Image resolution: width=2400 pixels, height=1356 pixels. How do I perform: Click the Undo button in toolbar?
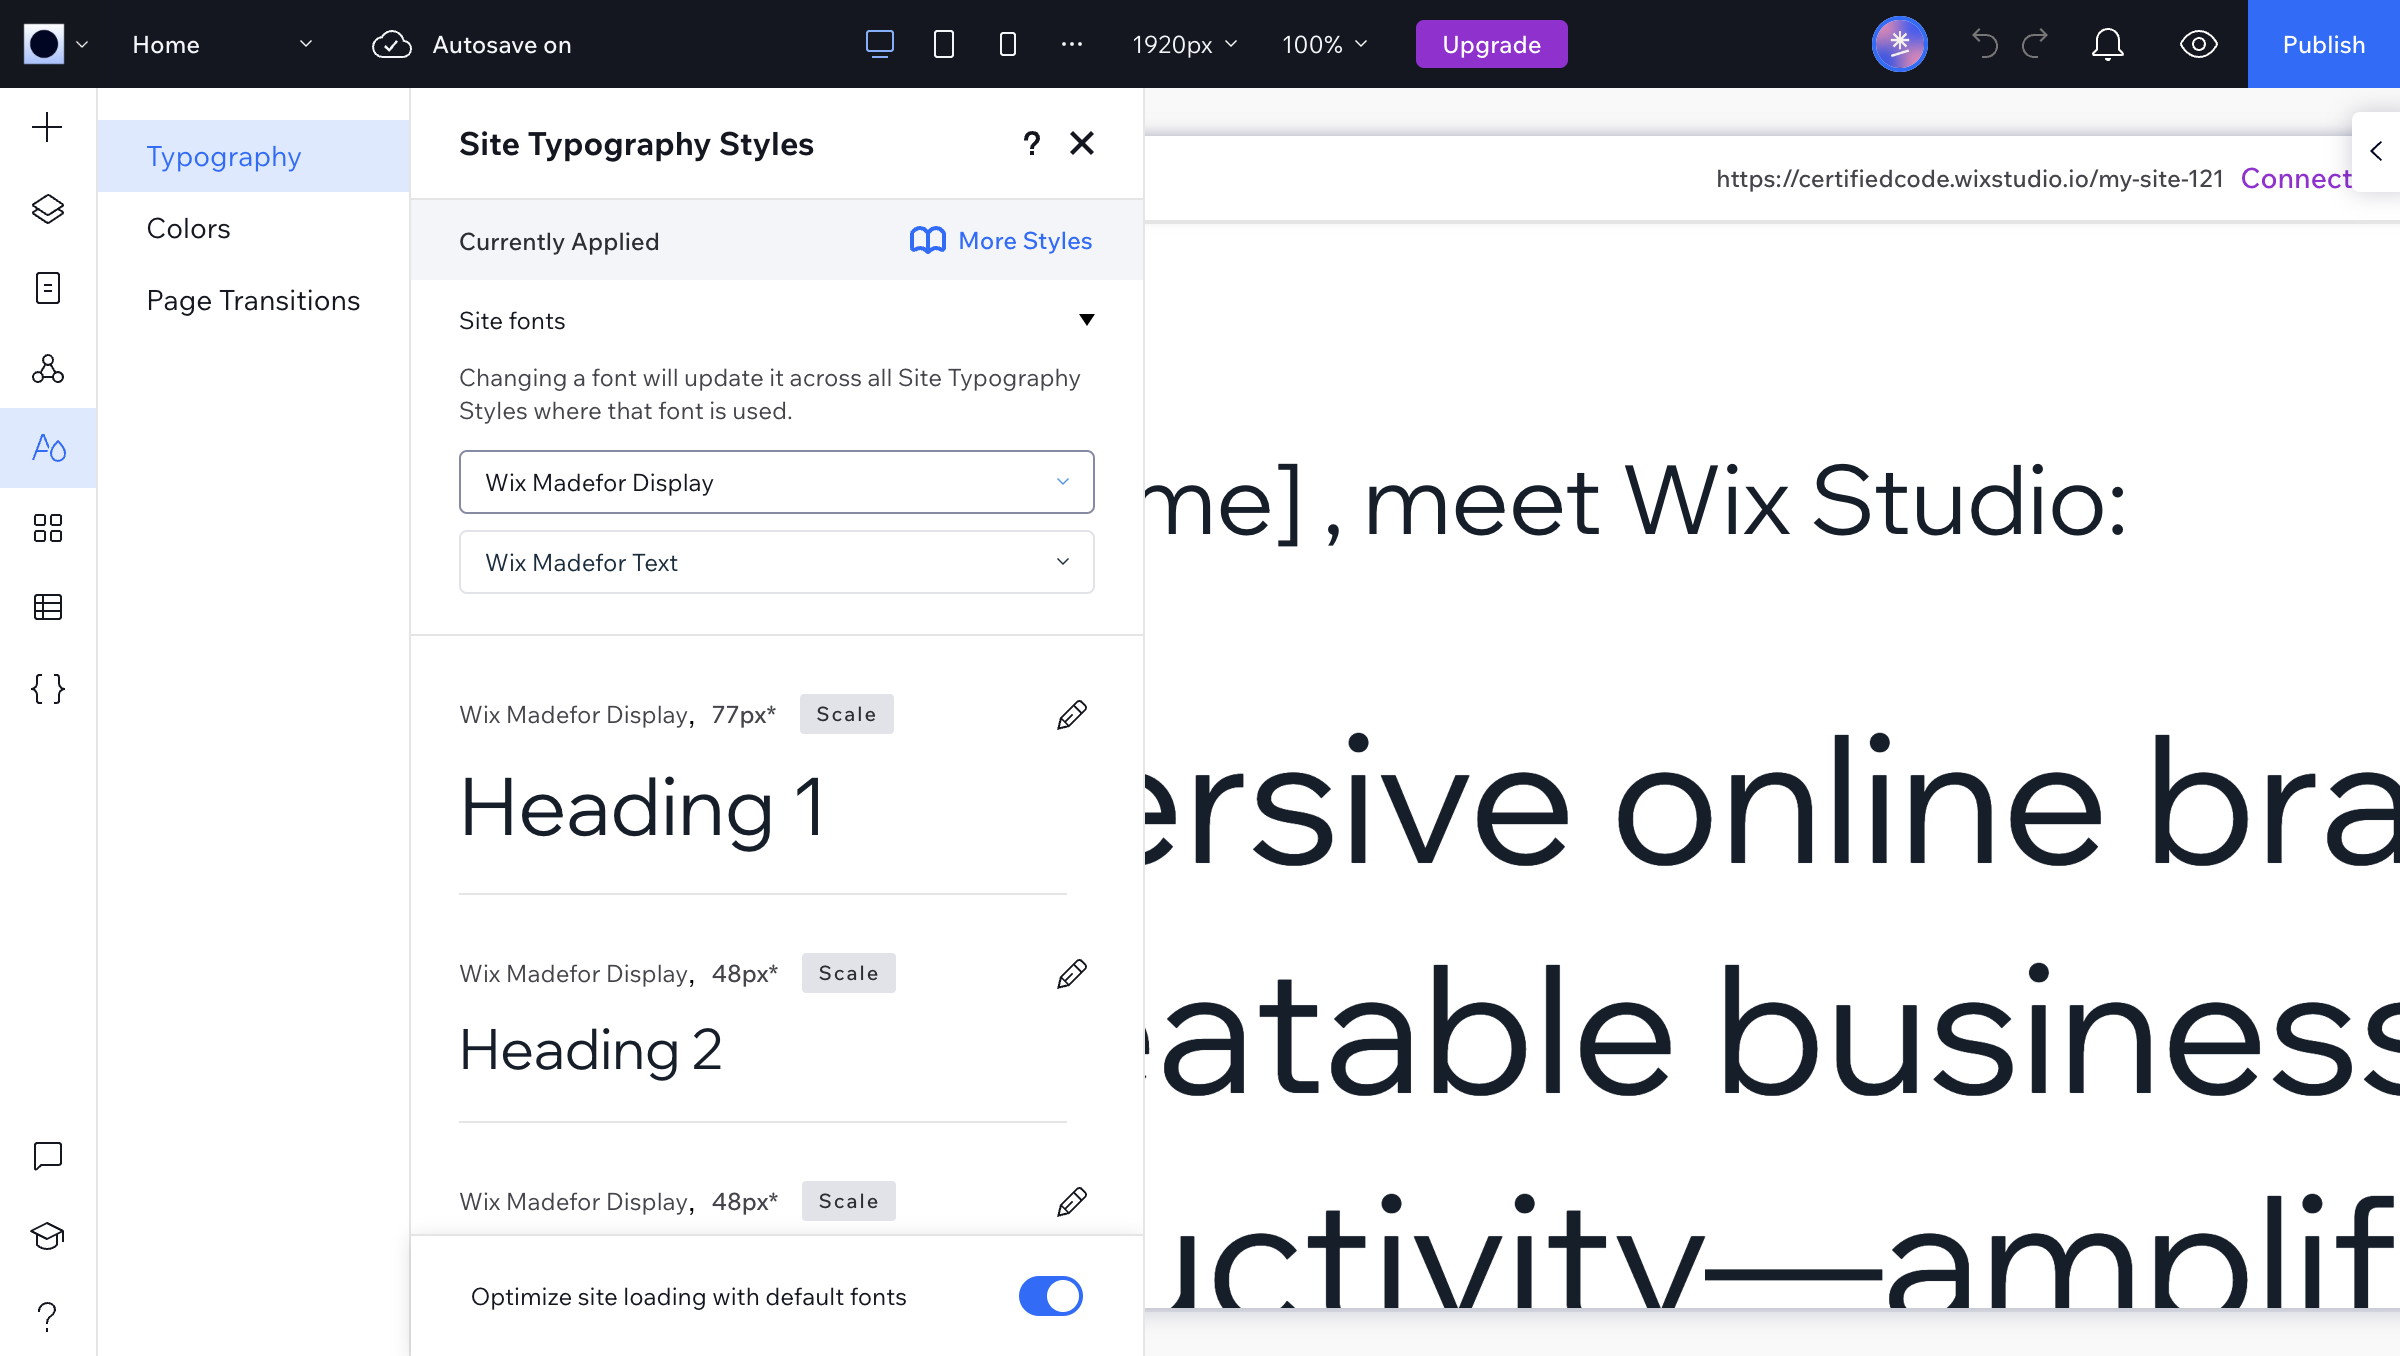pyautogui.click(x=1986, y=44)
